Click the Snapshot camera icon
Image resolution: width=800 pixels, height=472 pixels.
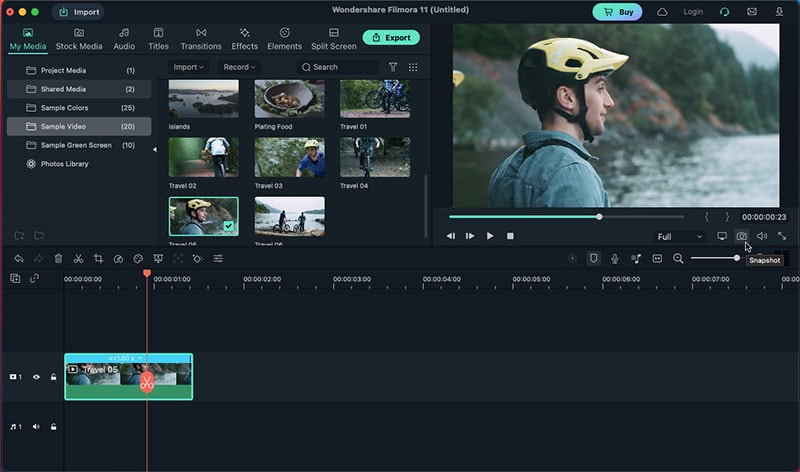[742, 236]
